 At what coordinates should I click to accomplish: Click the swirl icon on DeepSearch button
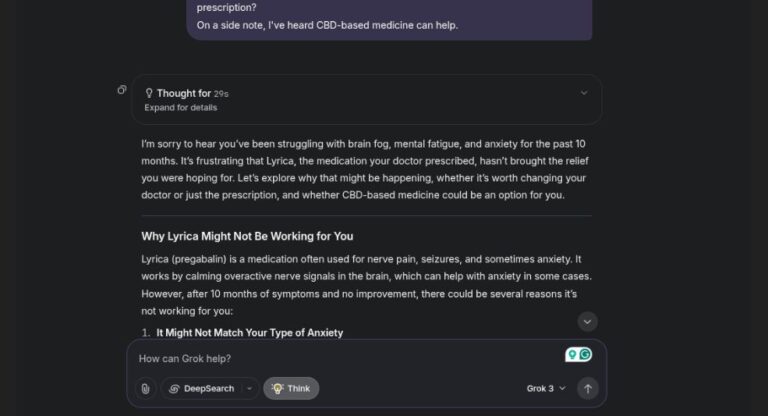[174, 389]
